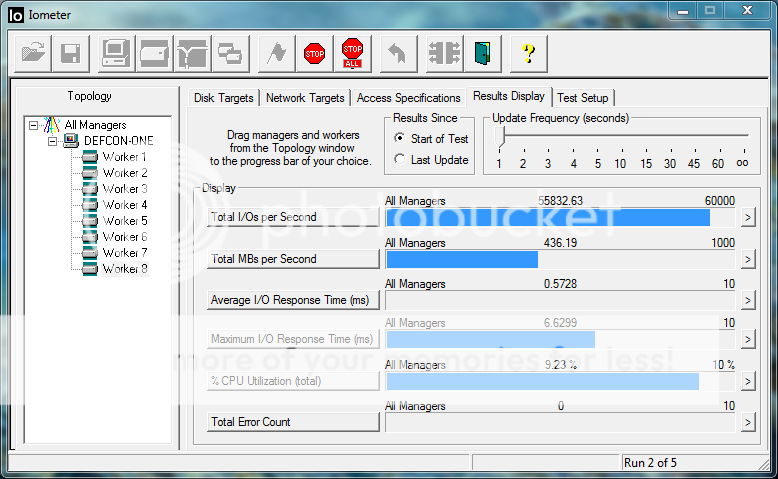Viewport: 778px width, 479px height.
Task: Collapse the All Managers tree node
Action: coord(34,125)
